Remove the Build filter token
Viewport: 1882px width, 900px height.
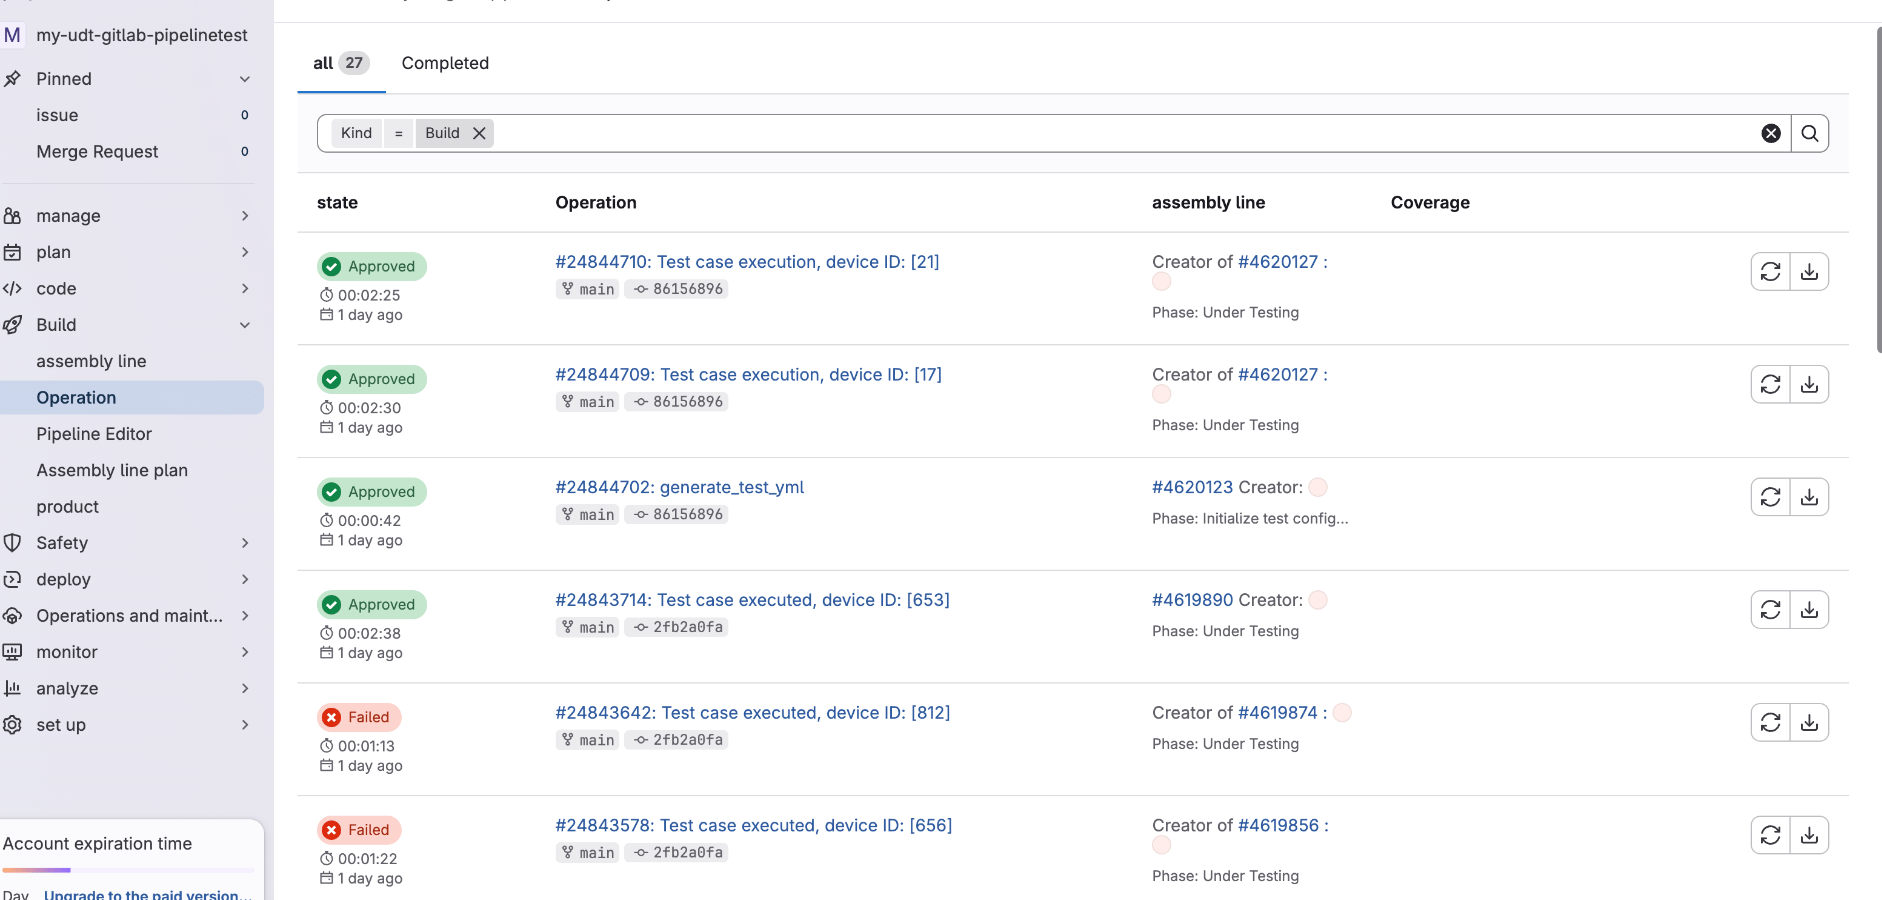479,134
